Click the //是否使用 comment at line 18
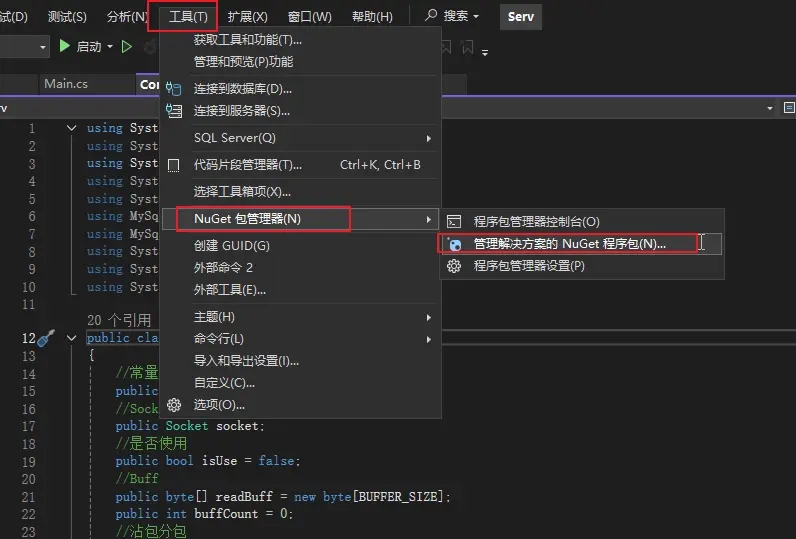Image resolution: width=796 pixels, height=539 pixels. 151,444
